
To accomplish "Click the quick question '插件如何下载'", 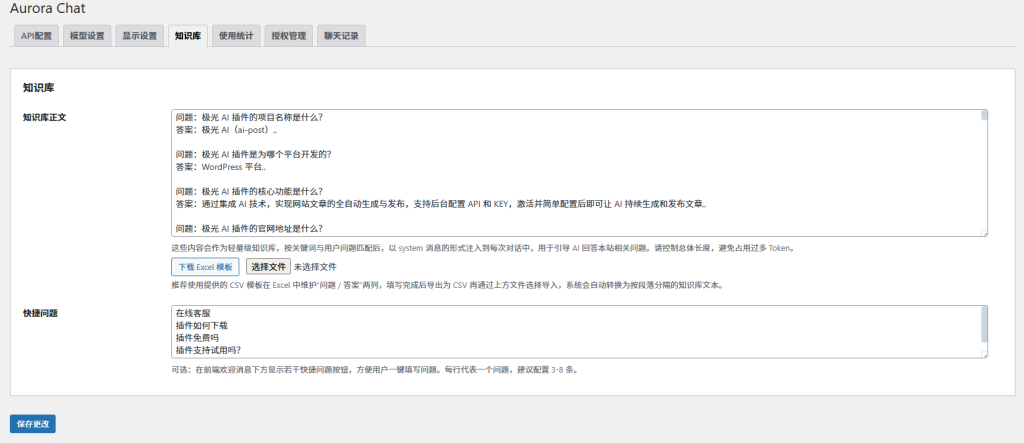I will 202,325.
